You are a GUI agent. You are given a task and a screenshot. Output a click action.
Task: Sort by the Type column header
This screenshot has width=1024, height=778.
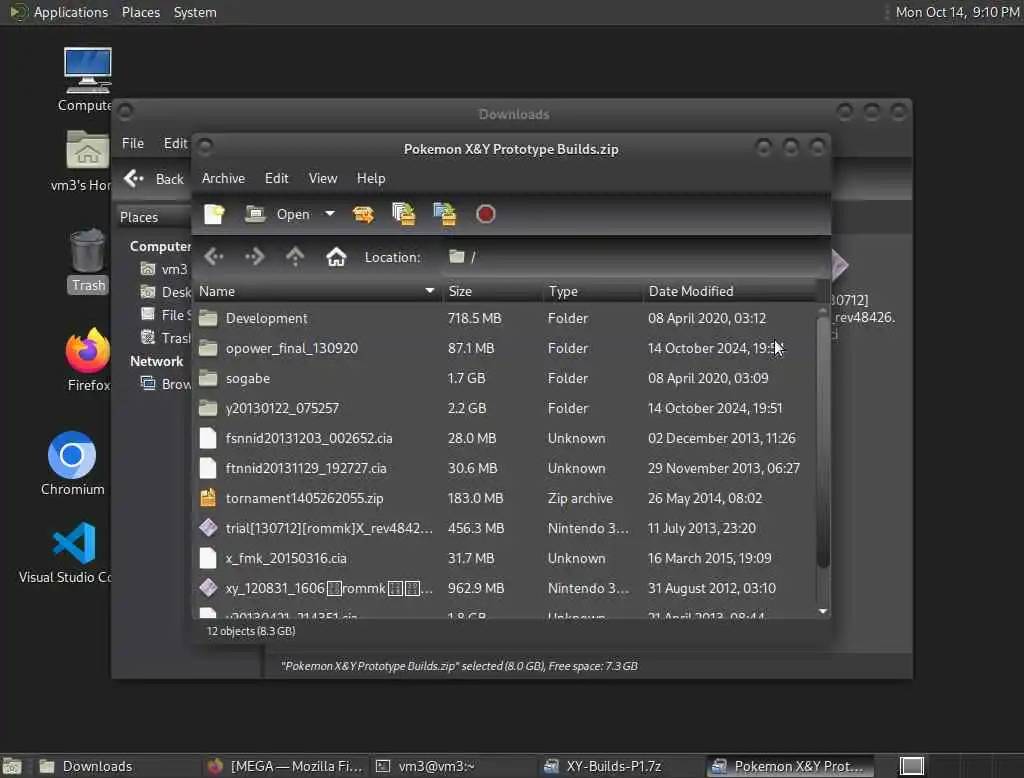[592, 291]
